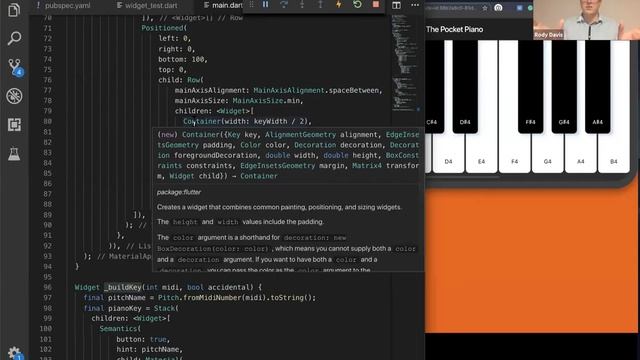Click package:flutter in hover tooltip
Image resolution: width=640 pixels, height=360 pixels.
[x=179, y=192]
